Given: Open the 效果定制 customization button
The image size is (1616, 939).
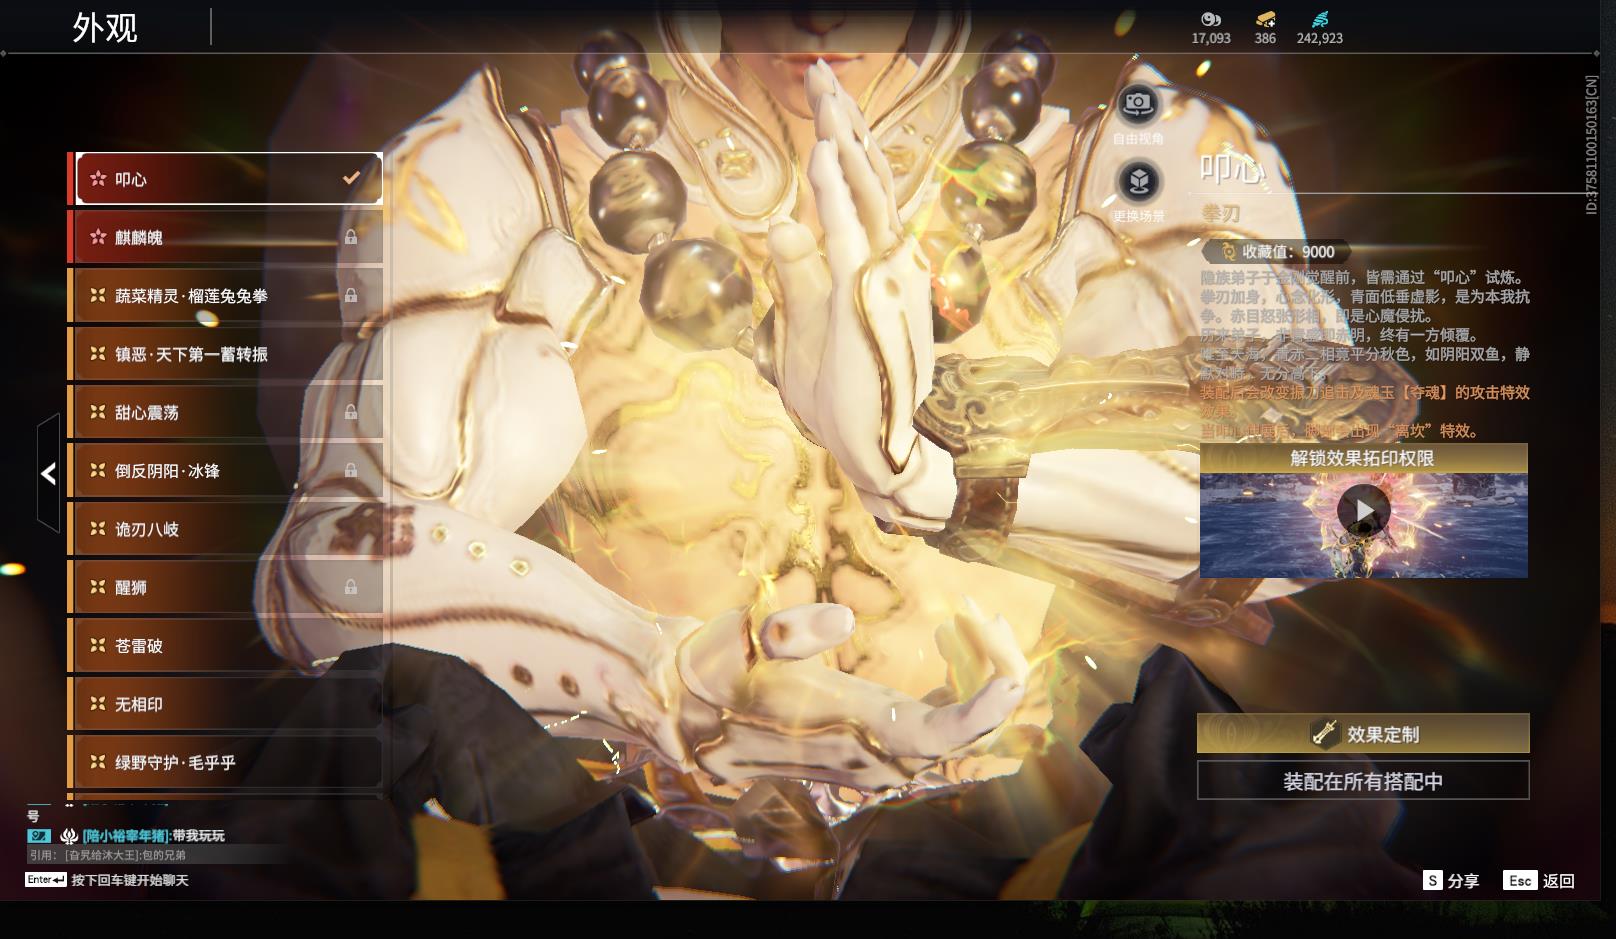Looking at the screenshot, I should pos(1363,734).
